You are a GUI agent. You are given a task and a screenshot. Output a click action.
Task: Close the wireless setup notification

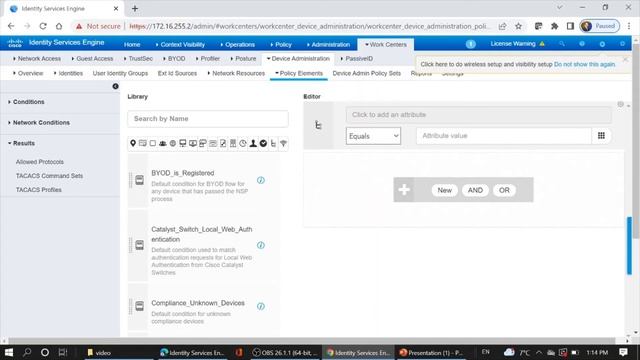[x=625, y=59]
